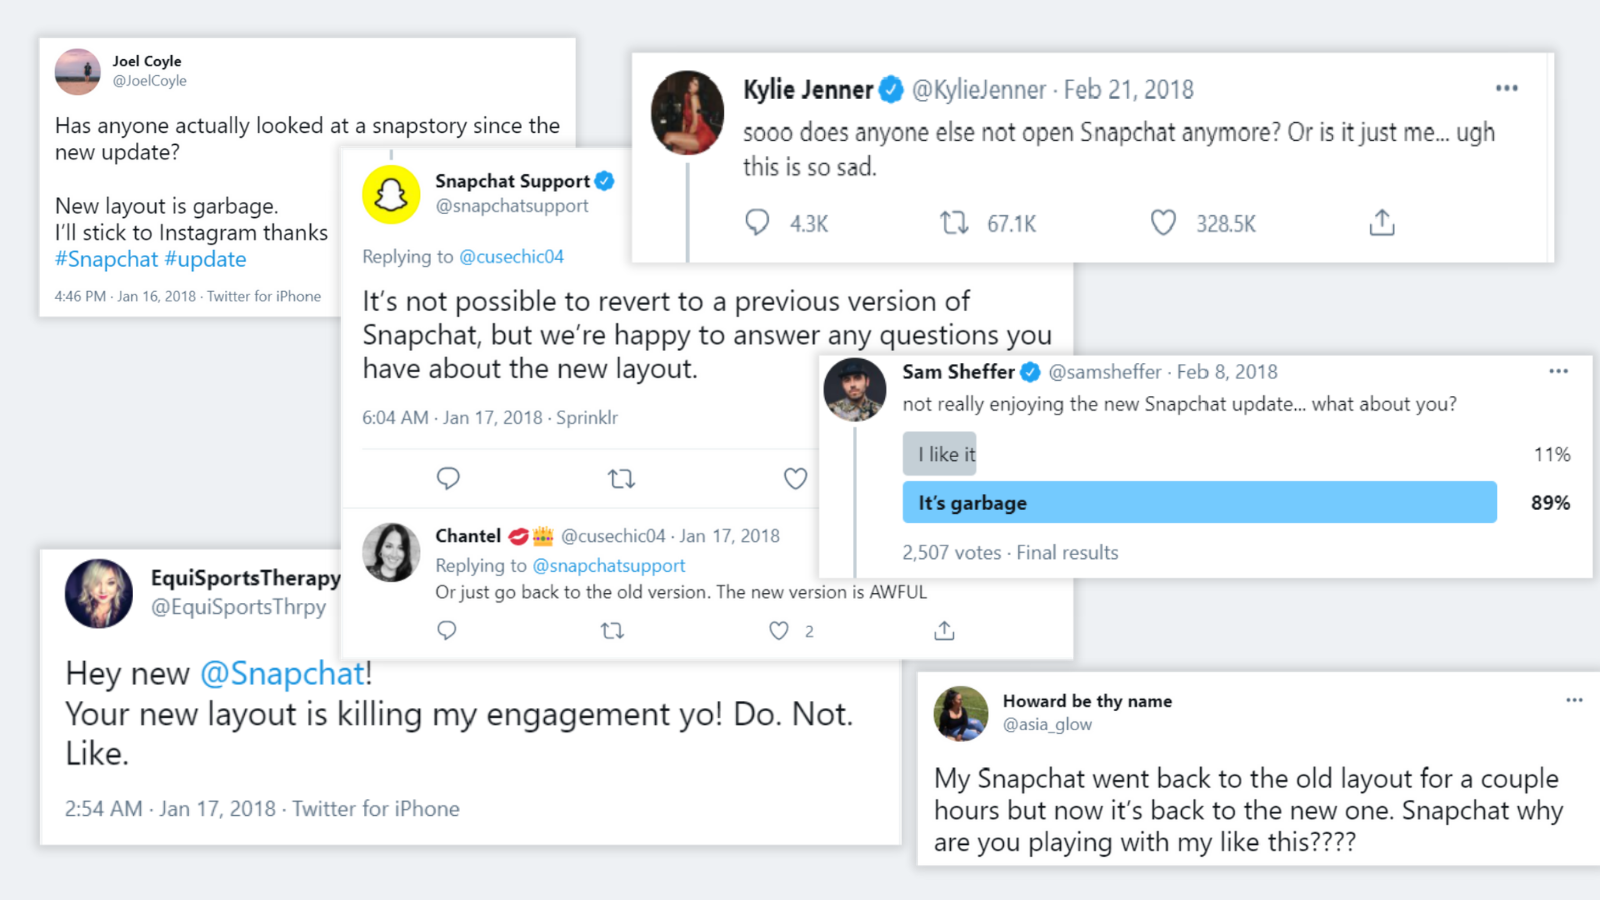
Task: Open the @cusechic04 reply mention link
Action: [511, 257]
